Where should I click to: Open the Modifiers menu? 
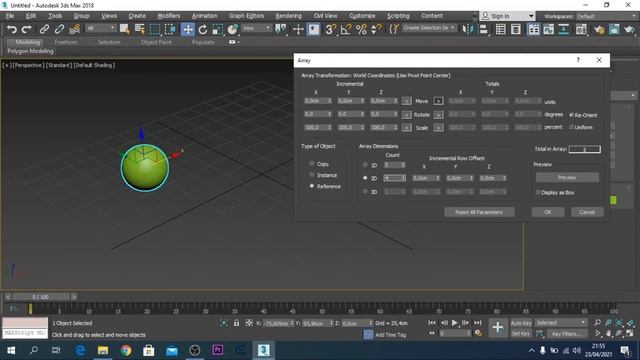(169, 16)
